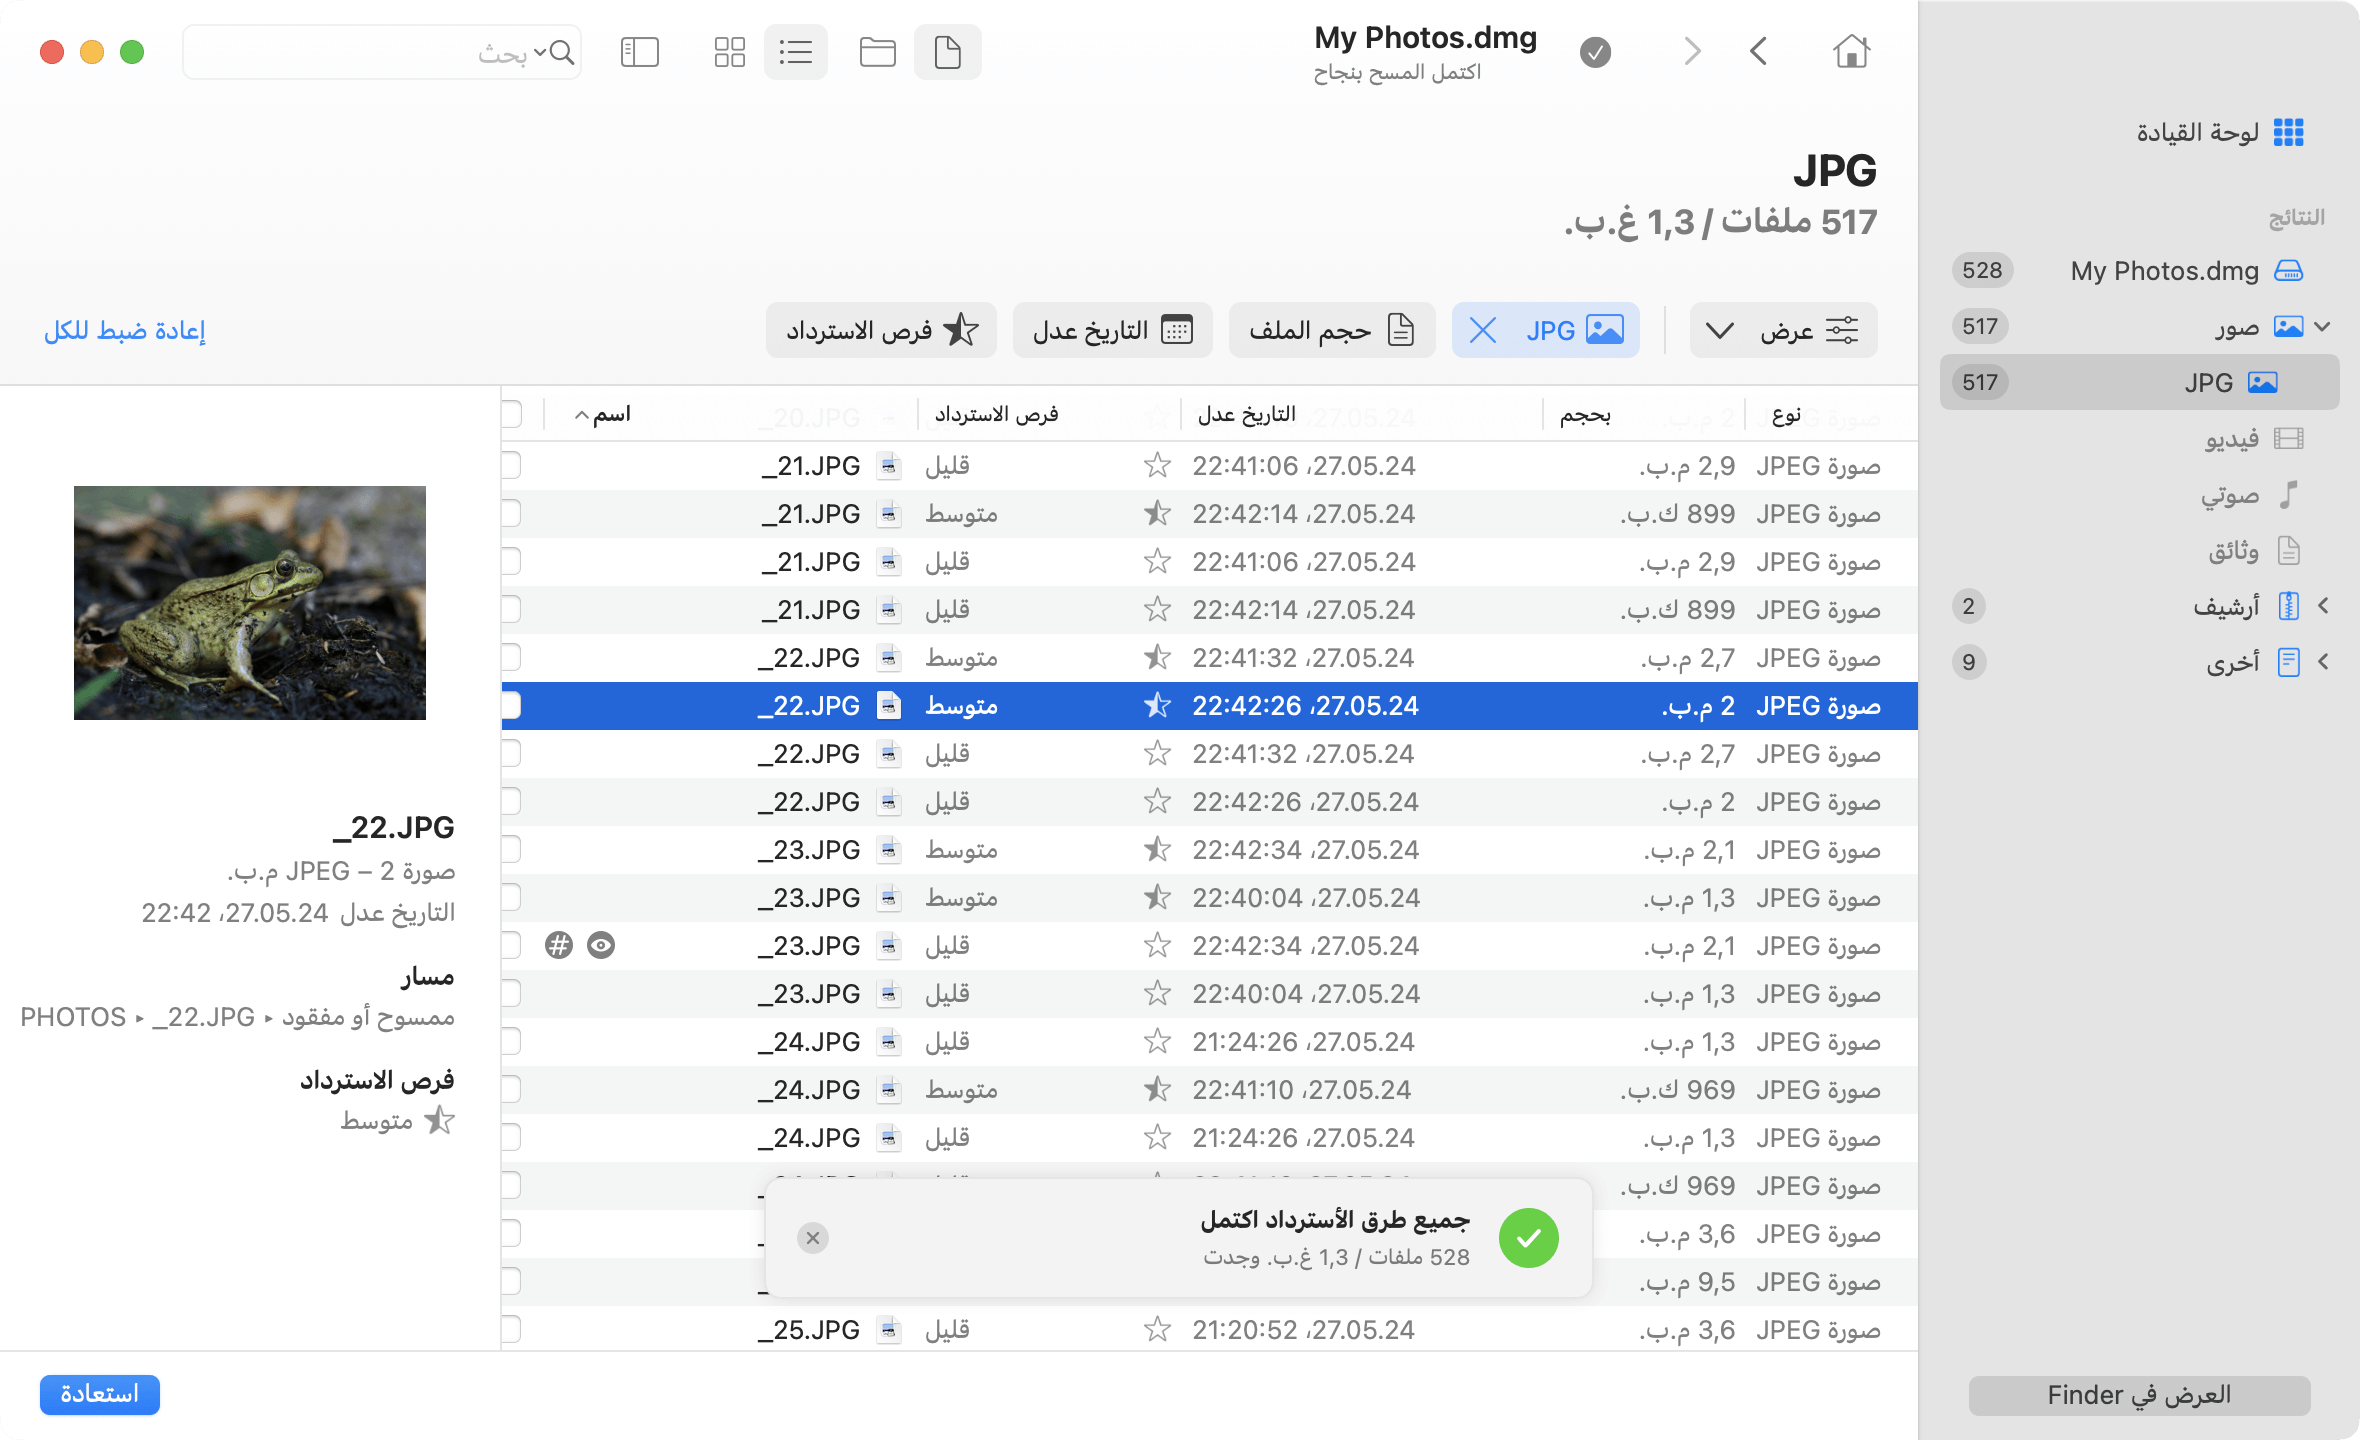Select JPG item in sidebar

pos(2140,382)
